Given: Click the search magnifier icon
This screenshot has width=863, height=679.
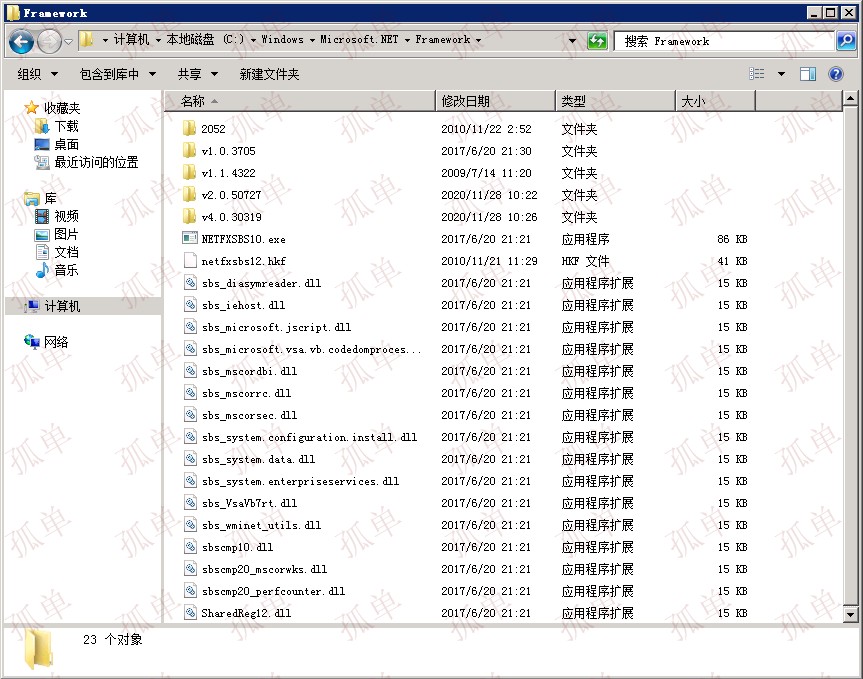Looking at the screenshot, I should coord(845,41).
